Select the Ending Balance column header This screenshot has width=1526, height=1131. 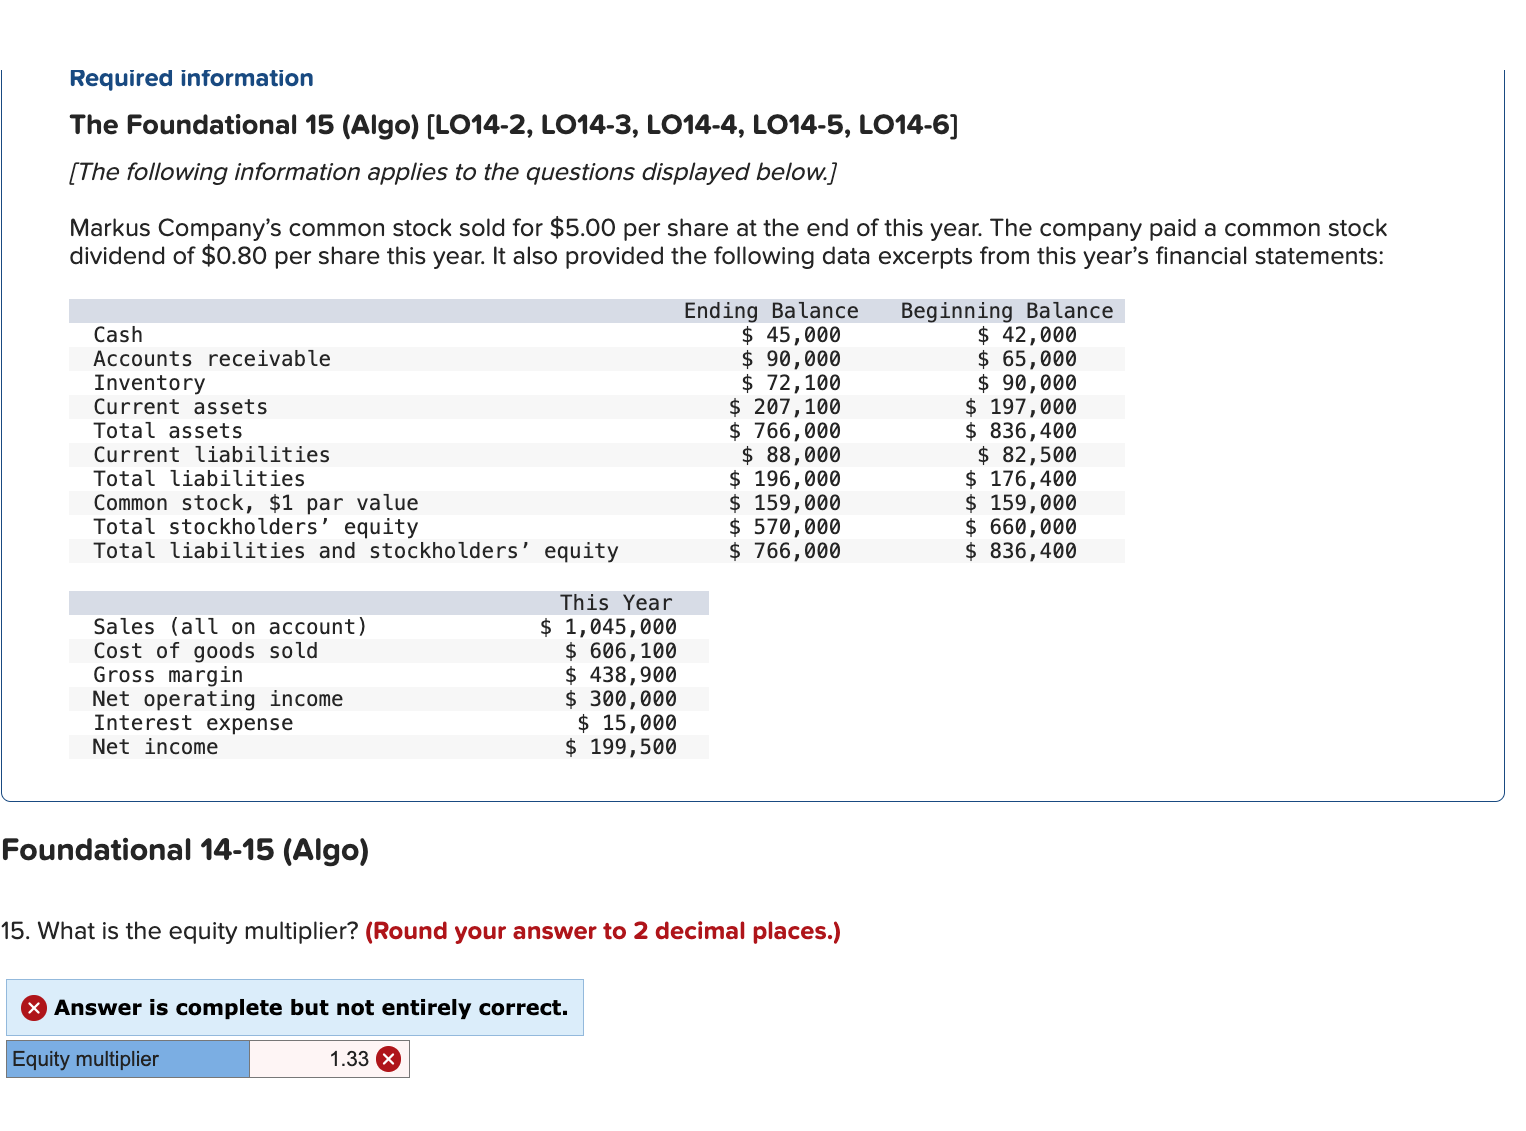tap(771, 310)
